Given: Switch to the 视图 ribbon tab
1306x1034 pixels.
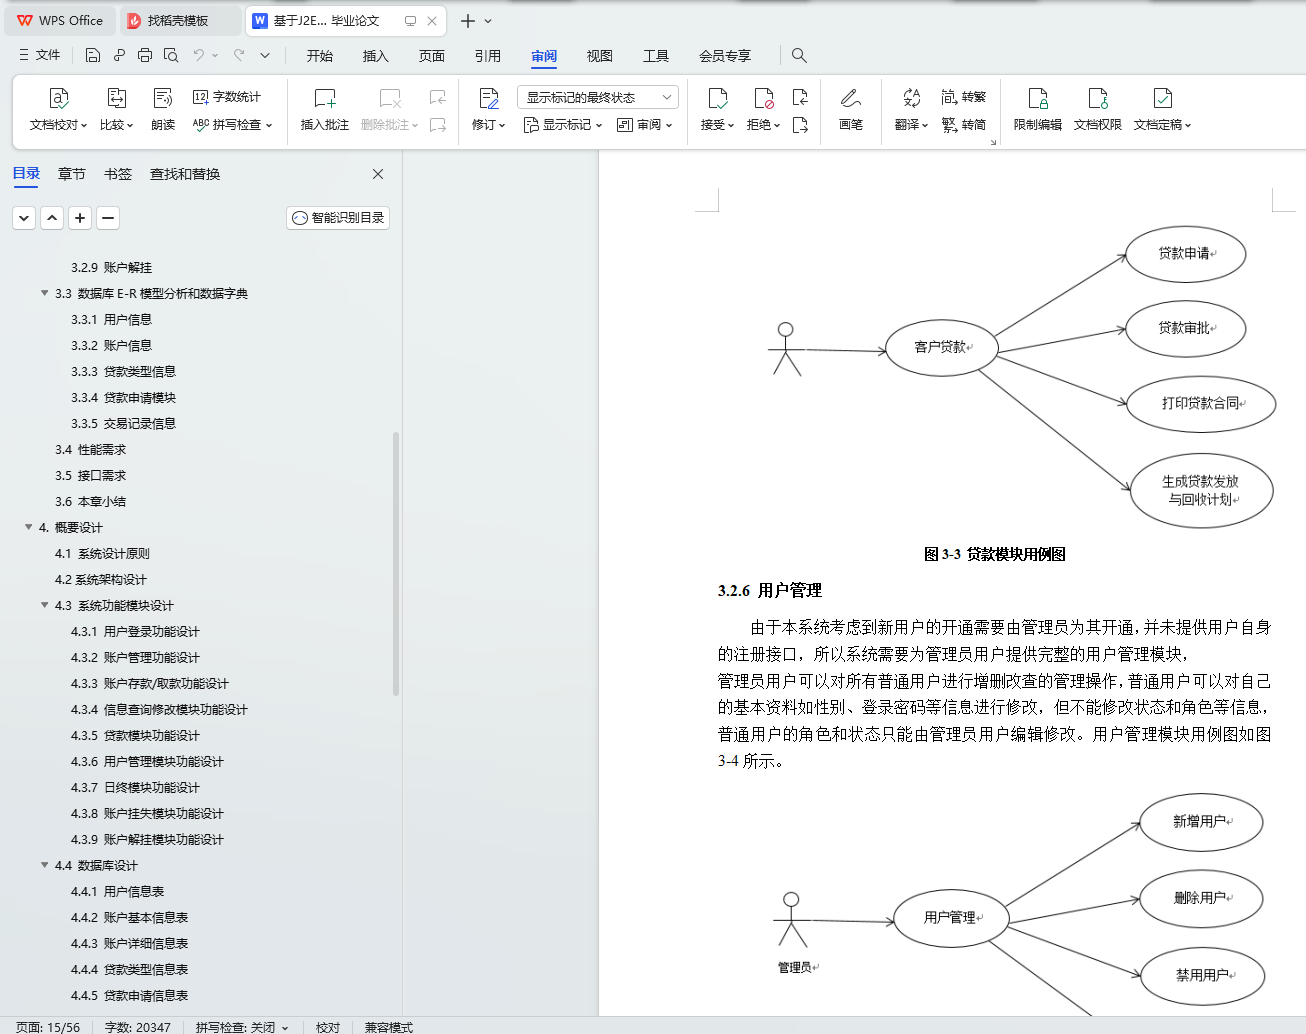Looking at the screenshot, I should 600,56.
